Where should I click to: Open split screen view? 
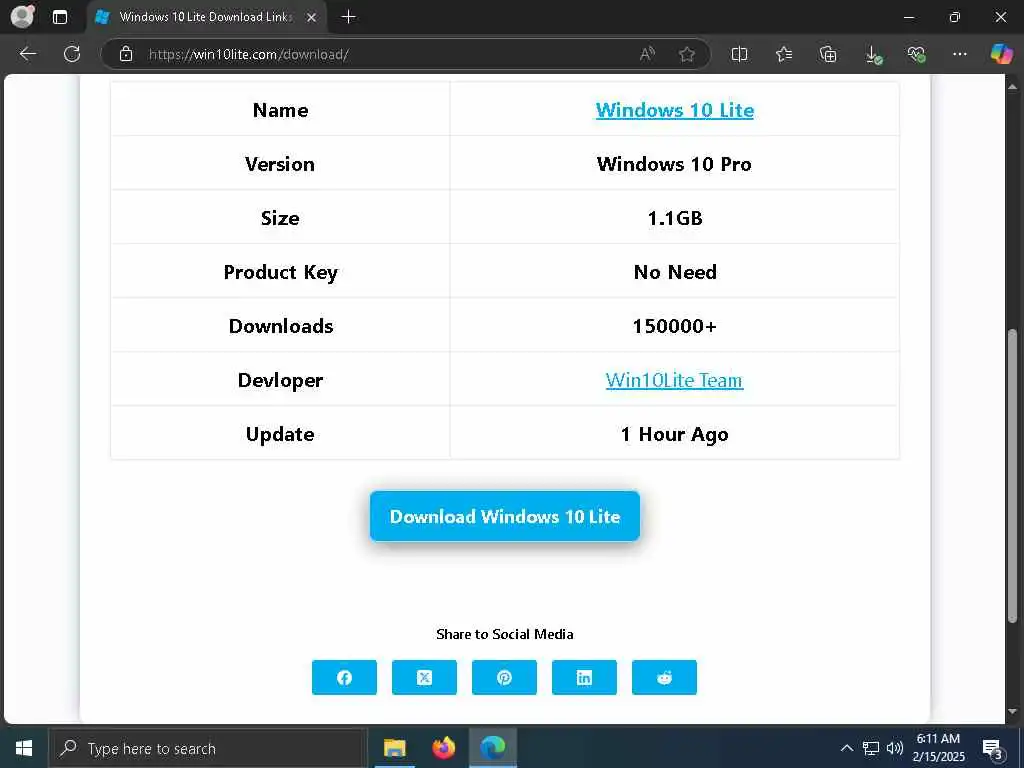739,54
